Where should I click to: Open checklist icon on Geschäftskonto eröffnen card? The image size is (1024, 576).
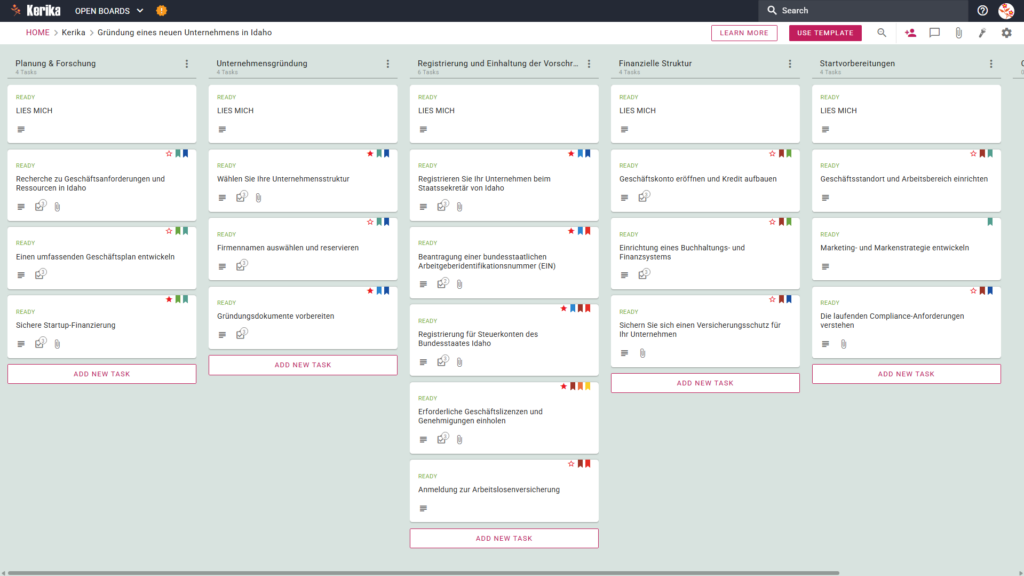[x=644, y=197]
